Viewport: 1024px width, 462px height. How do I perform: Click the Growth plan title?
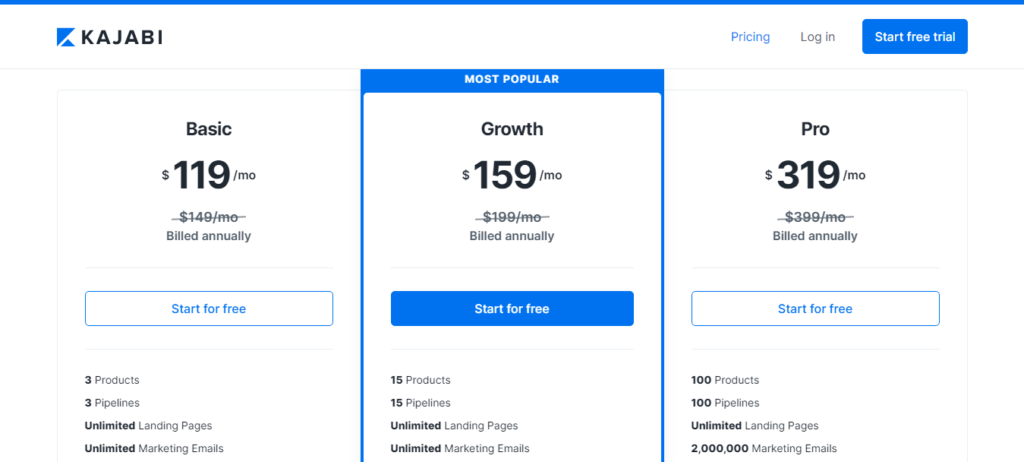coord(512,129)
